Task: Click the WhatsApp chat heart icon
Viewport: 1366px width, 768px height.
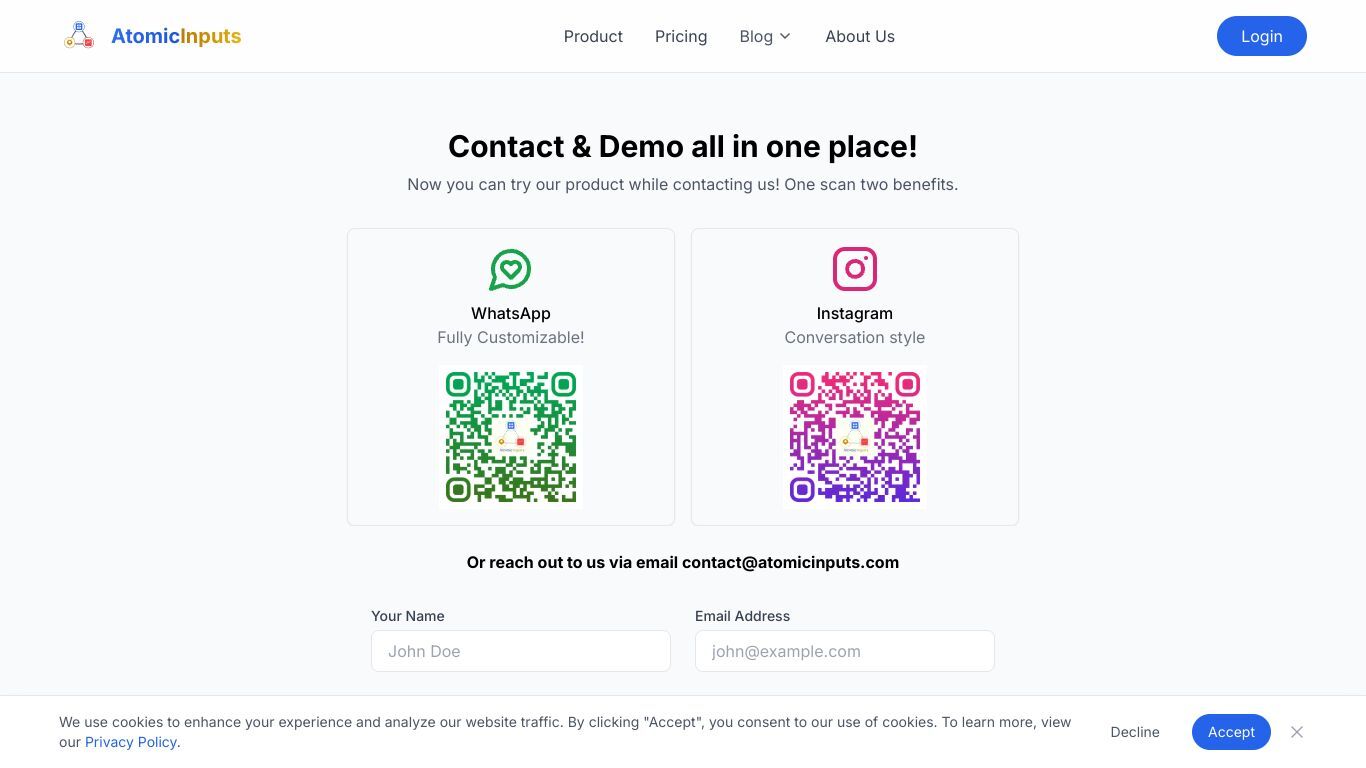Action: [x=510, y=270]
